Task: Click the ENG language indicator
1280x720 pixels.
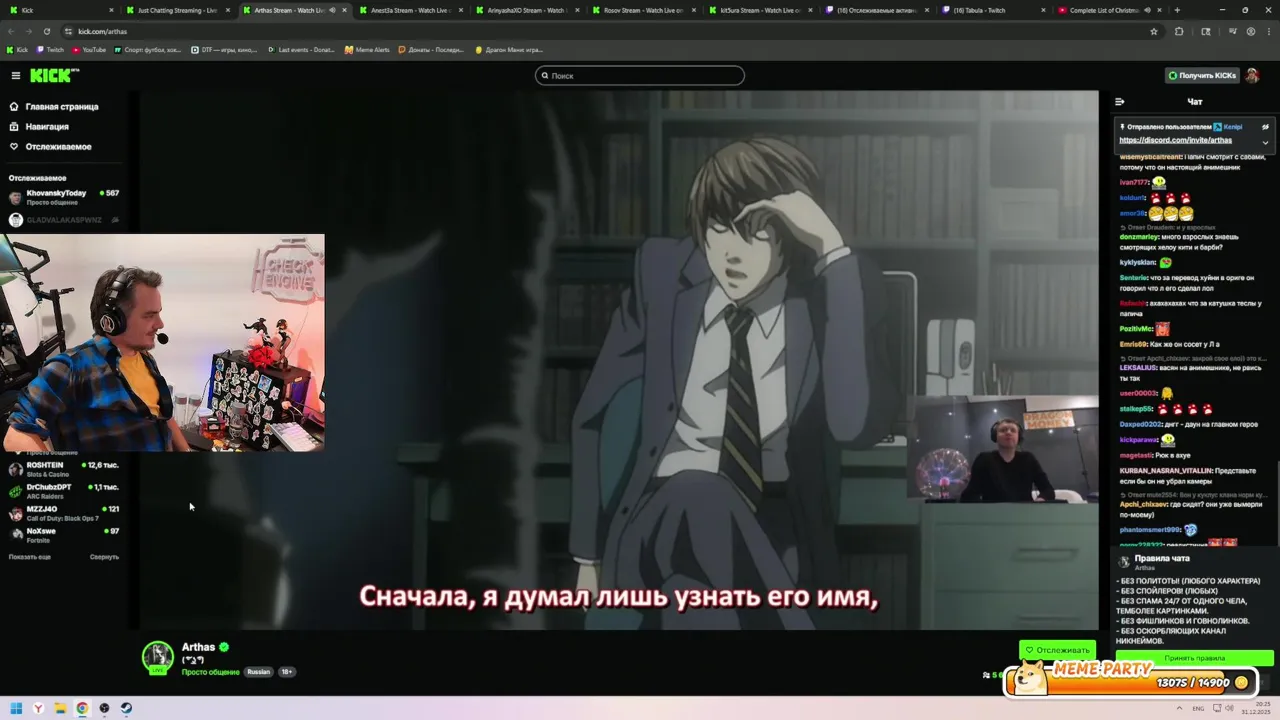Action: (1198, 709)
